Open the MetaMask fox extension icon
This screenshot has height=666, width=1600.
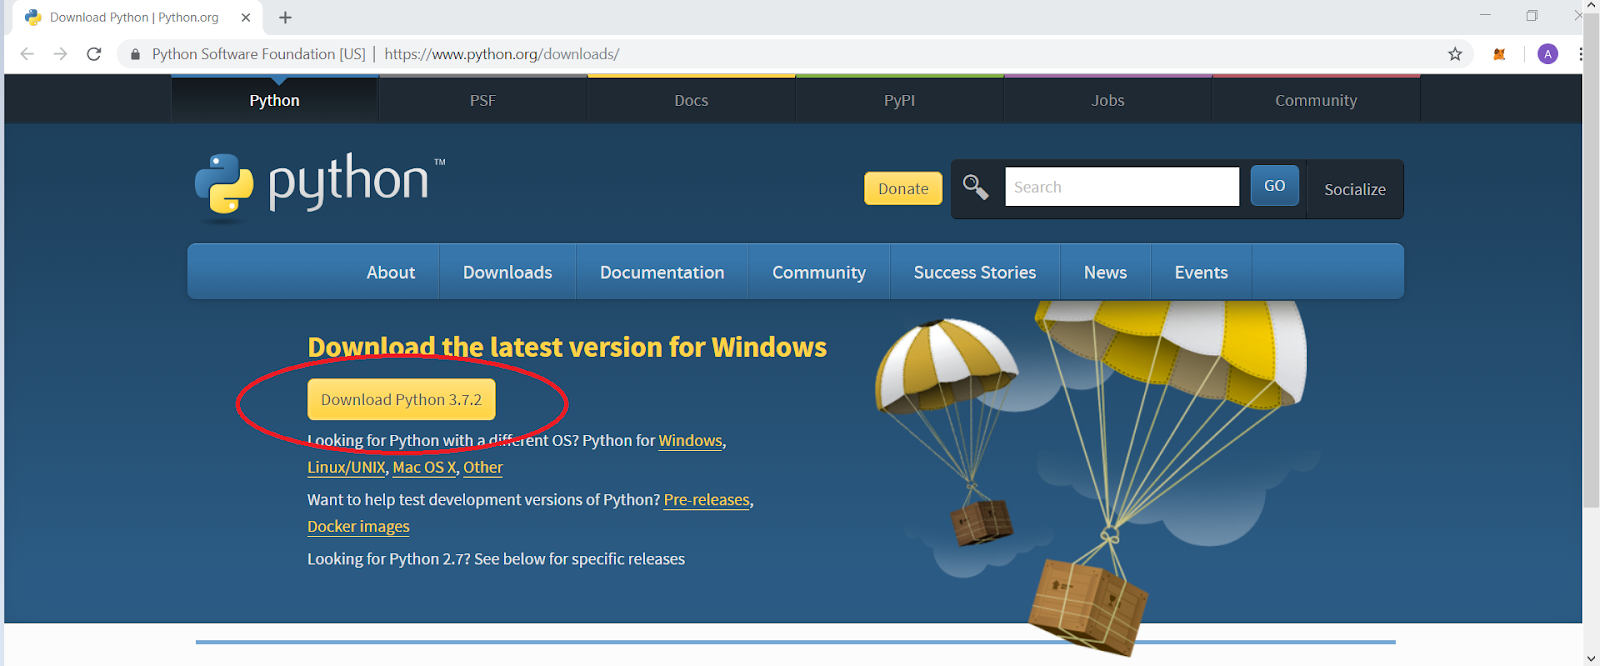coord(1499,54)
